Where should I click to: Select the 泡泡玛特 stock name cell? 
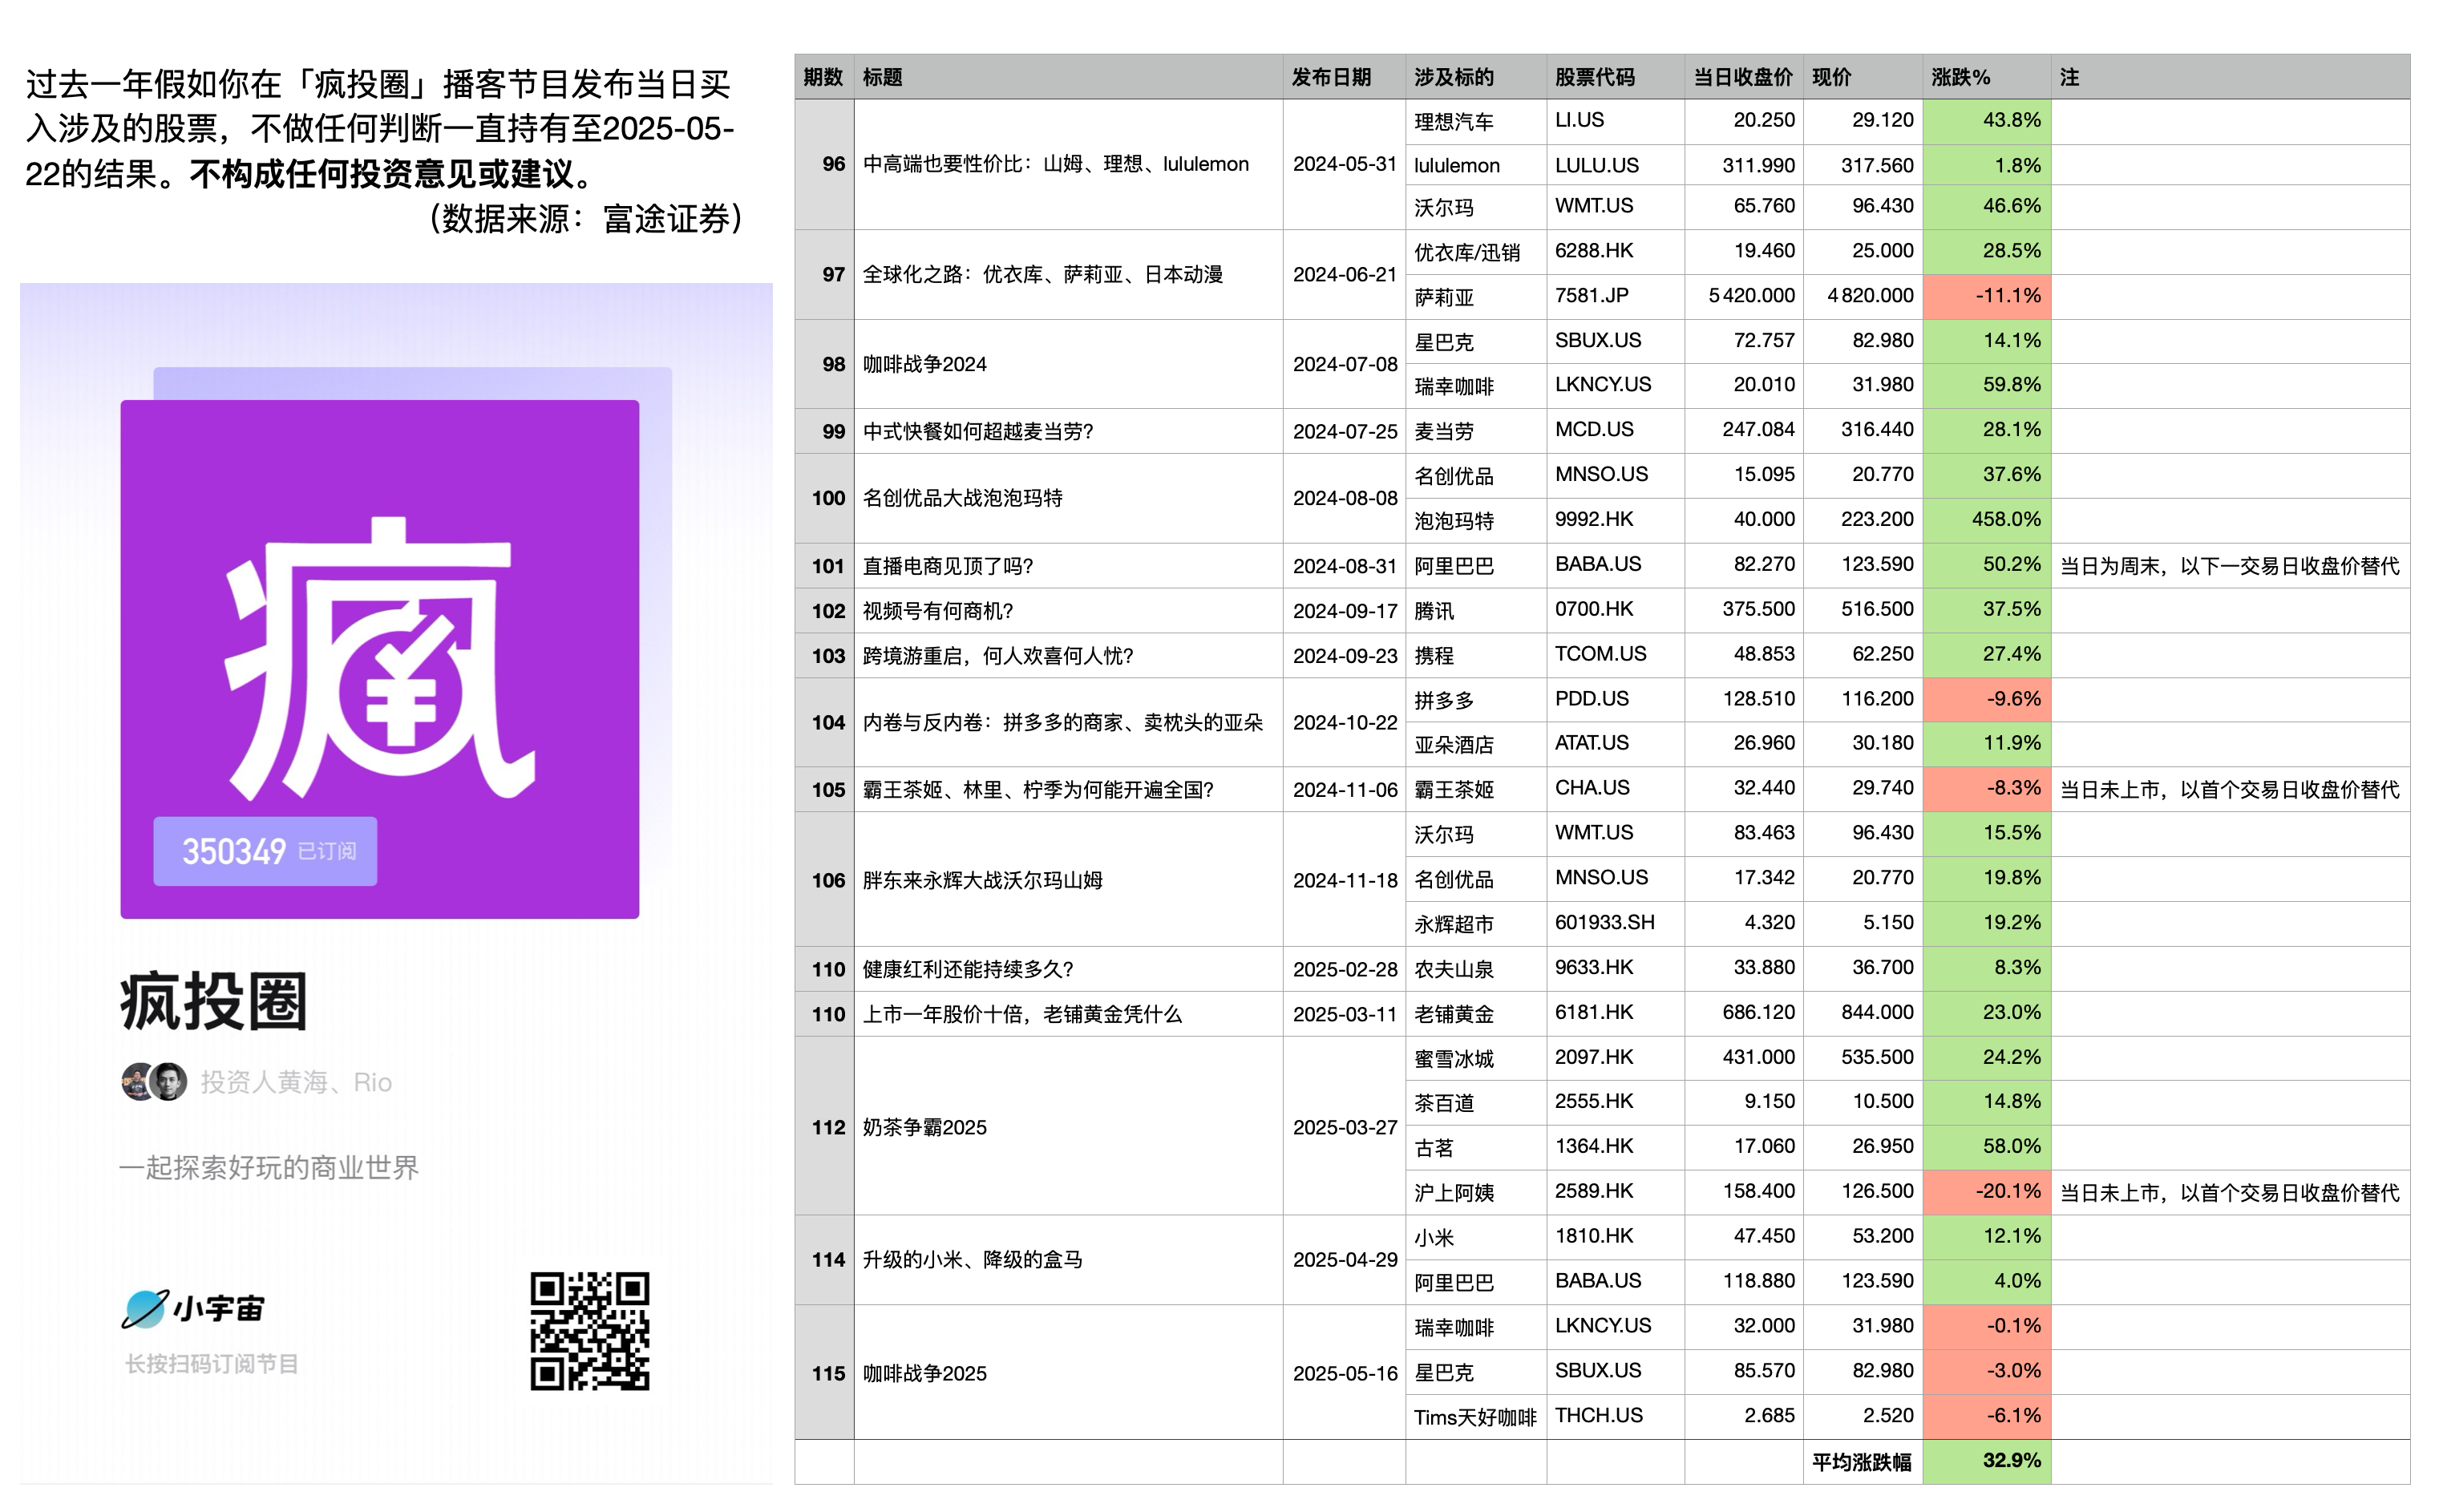tap(1476, 520)
